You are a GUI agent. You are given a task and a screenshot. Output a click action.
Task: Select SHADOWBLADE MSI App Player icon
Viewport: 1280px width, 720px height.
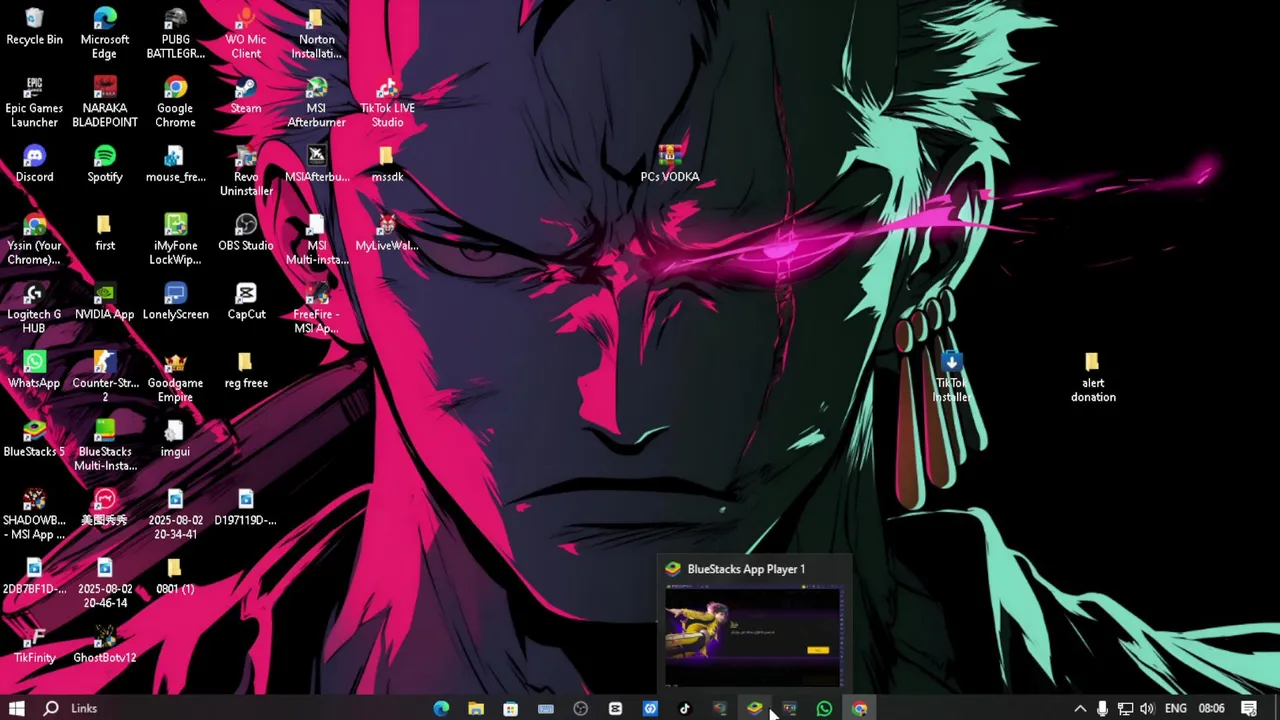point(34,515)
